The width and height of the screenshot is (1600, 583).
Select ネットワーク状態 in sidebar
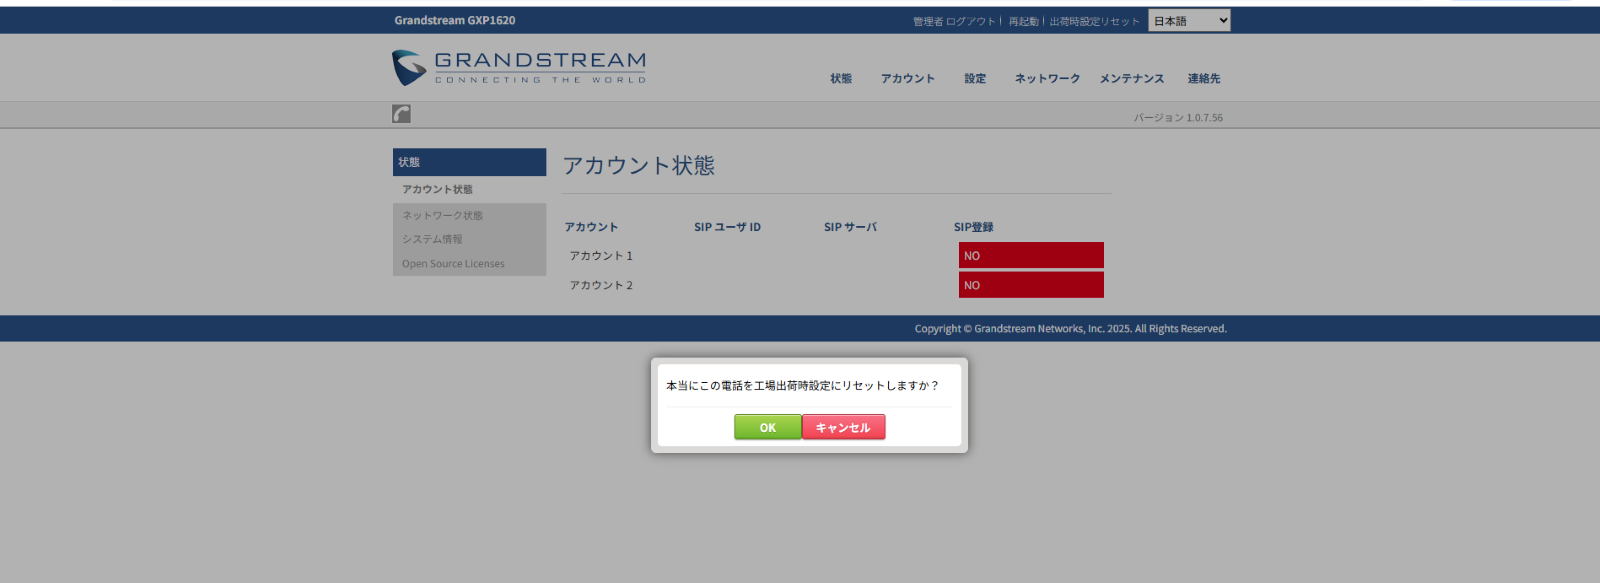442,215
